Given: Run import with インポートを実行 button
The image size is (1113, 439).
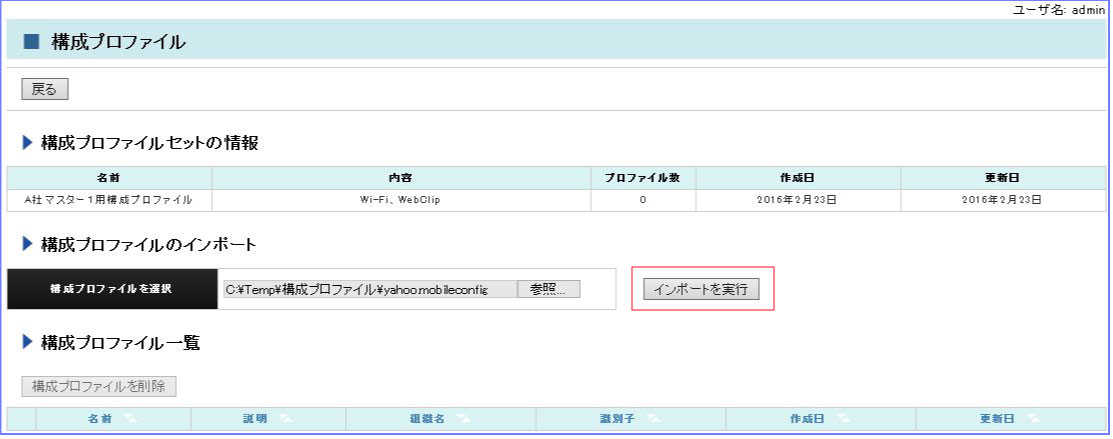Looking at the screenshot, I should (701, 289).
